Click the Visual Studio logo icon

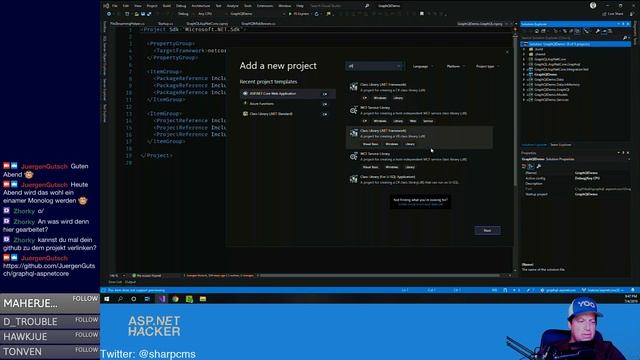pos(106,6)
